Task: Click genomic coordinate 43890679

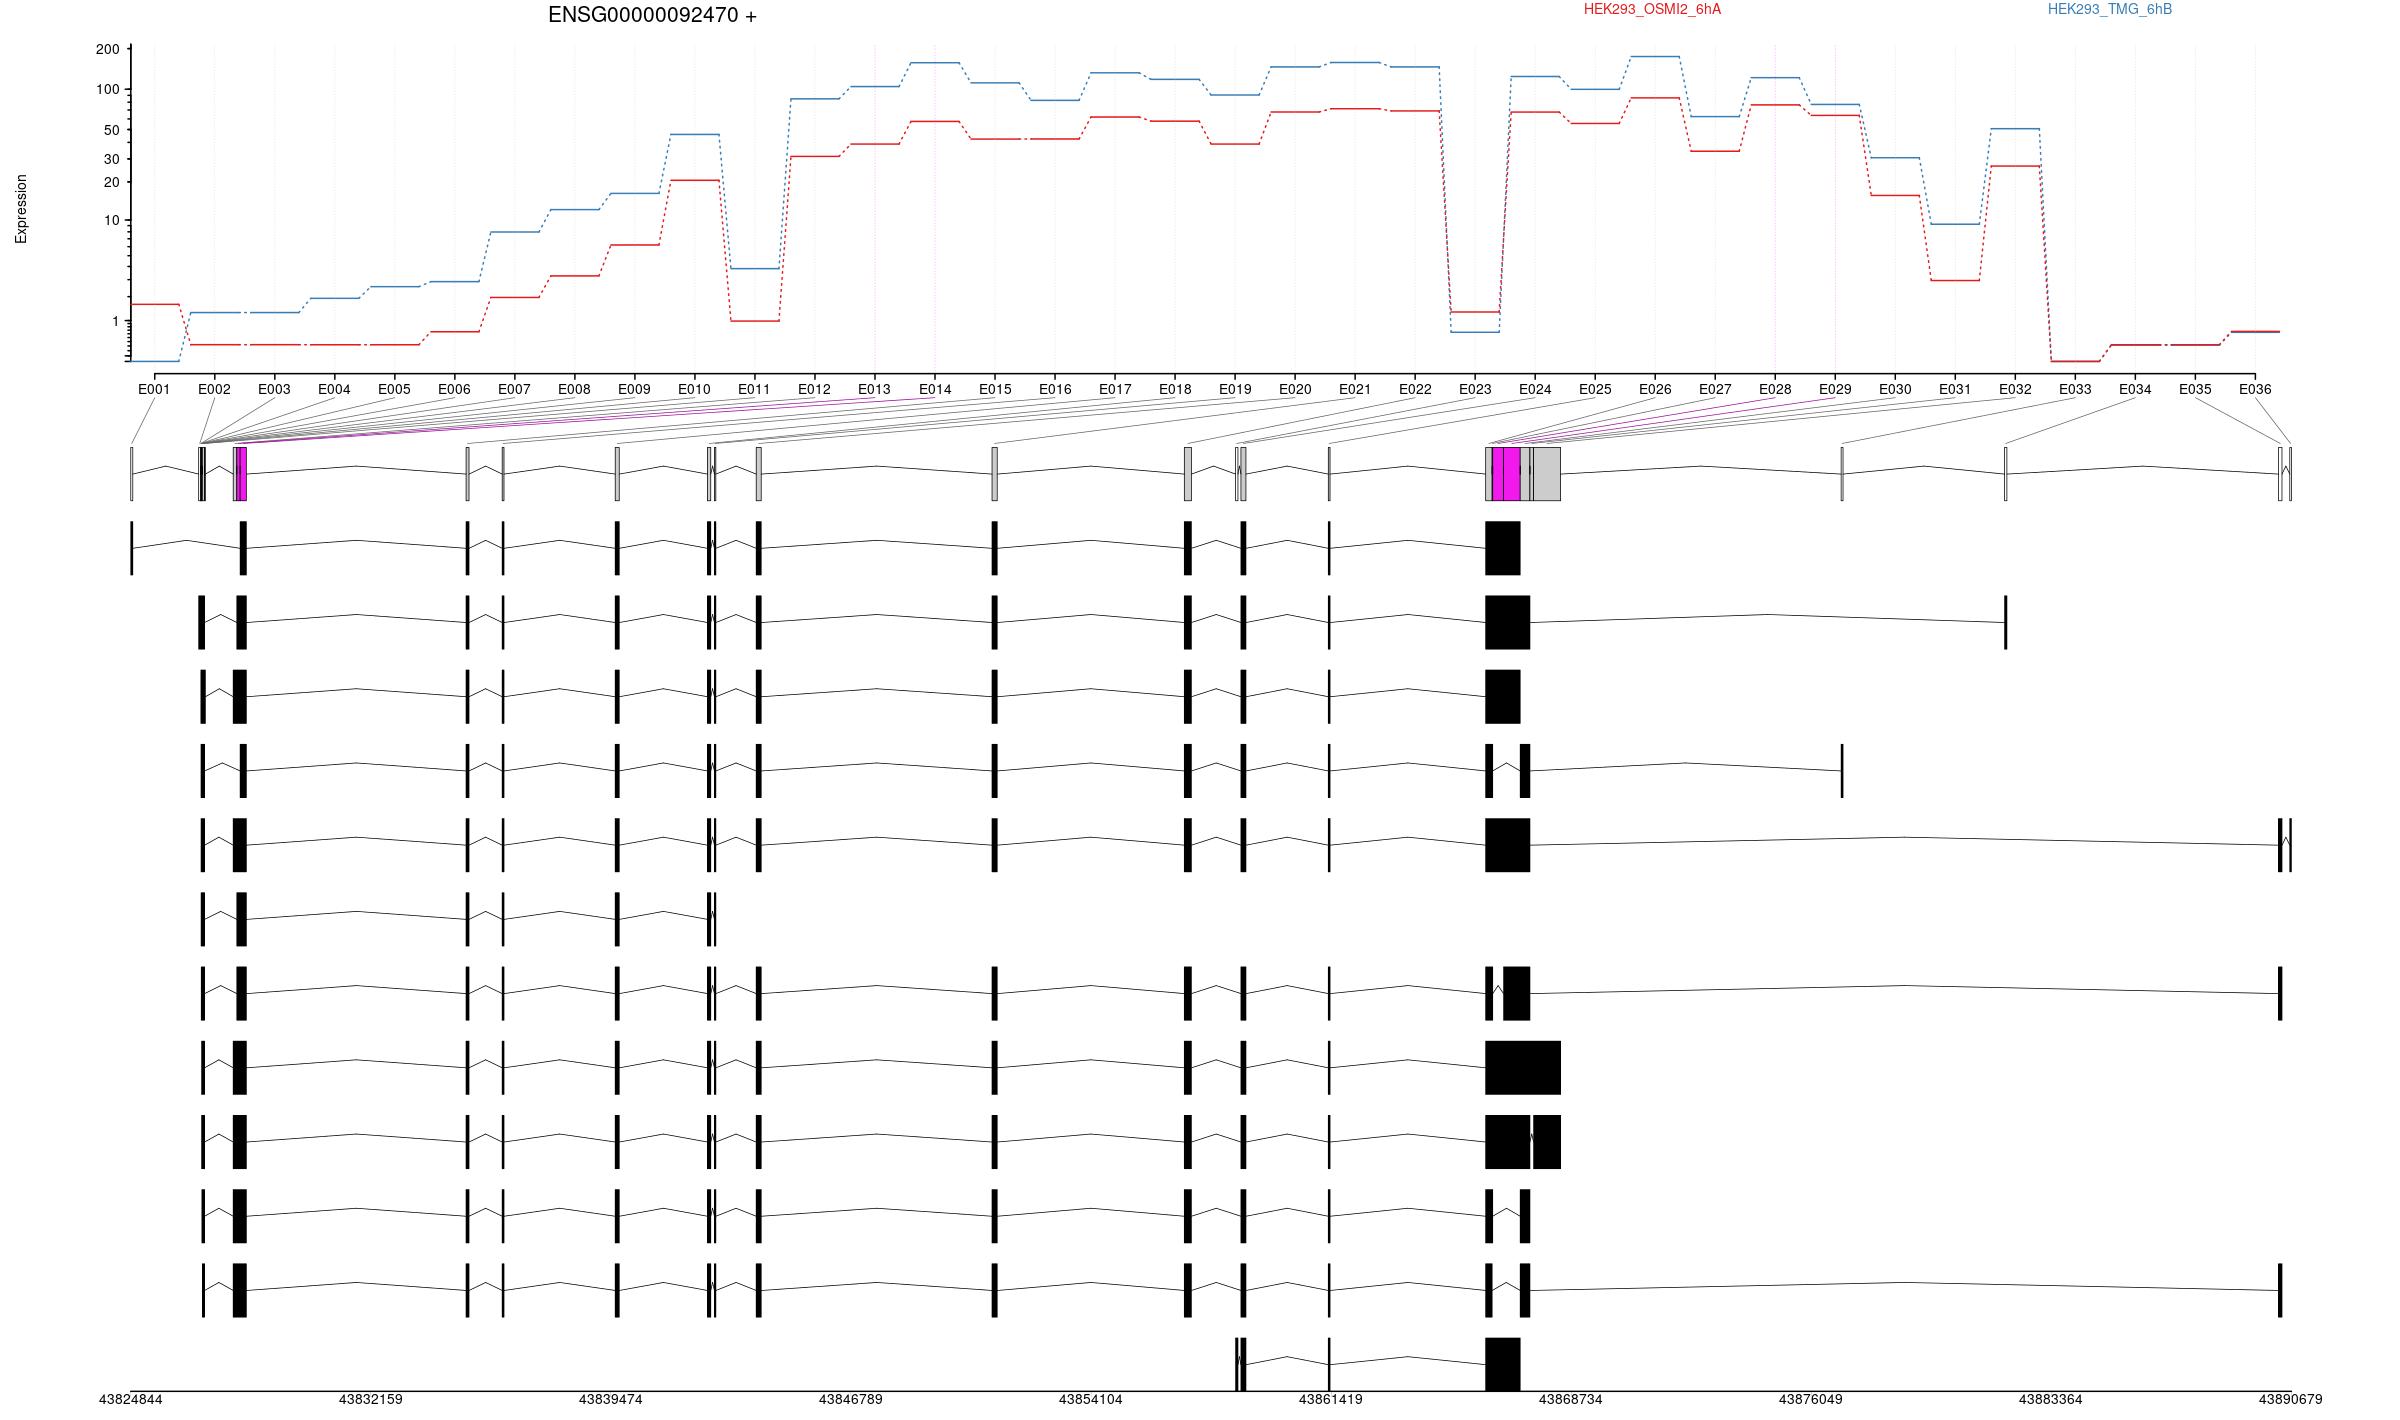Action: click(2291, 1399)
